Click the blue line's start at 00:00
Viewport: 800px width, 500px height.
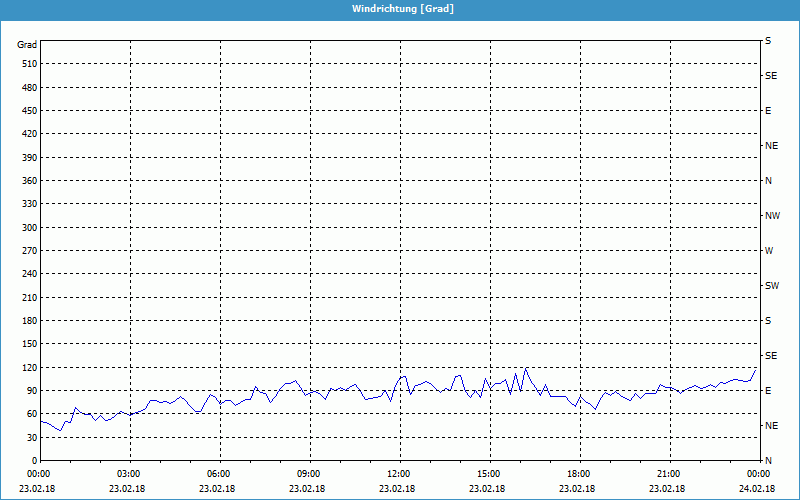(x=41, y=421)
